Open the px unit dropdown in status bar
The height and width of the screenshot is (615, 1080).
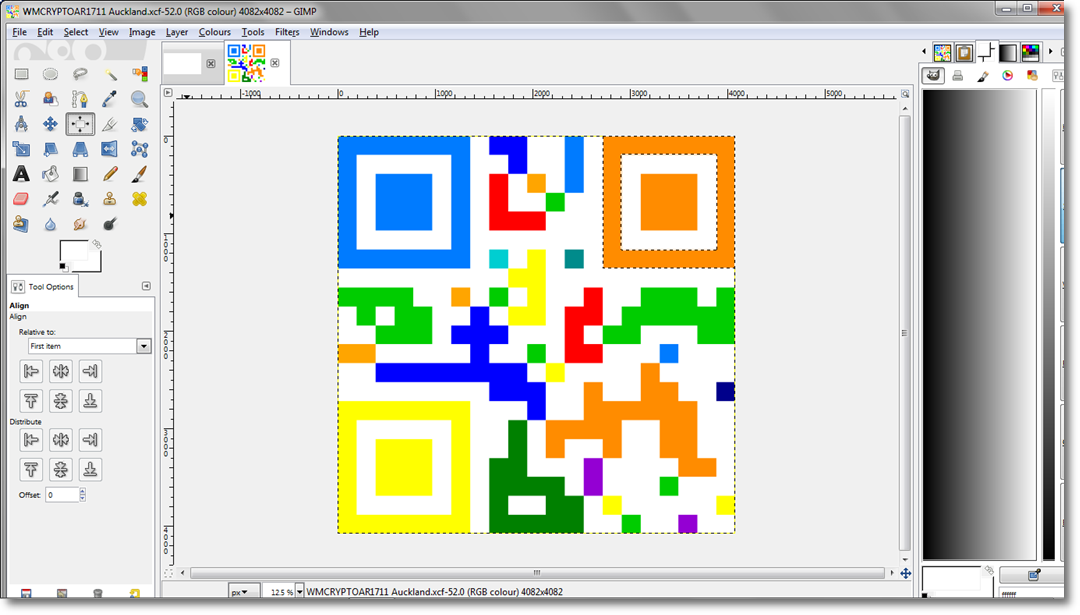point(243,592)
